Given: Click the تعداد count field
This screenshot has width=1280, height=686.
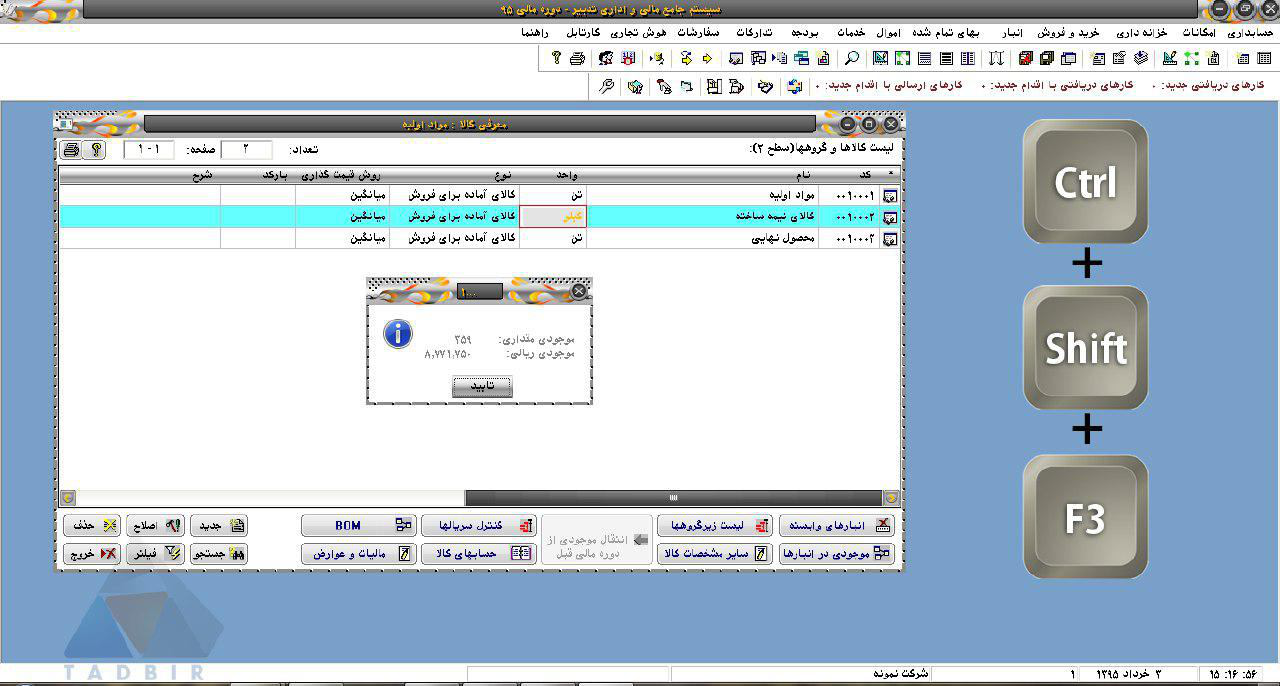Looking at the screenshot, I should (246, 150).
